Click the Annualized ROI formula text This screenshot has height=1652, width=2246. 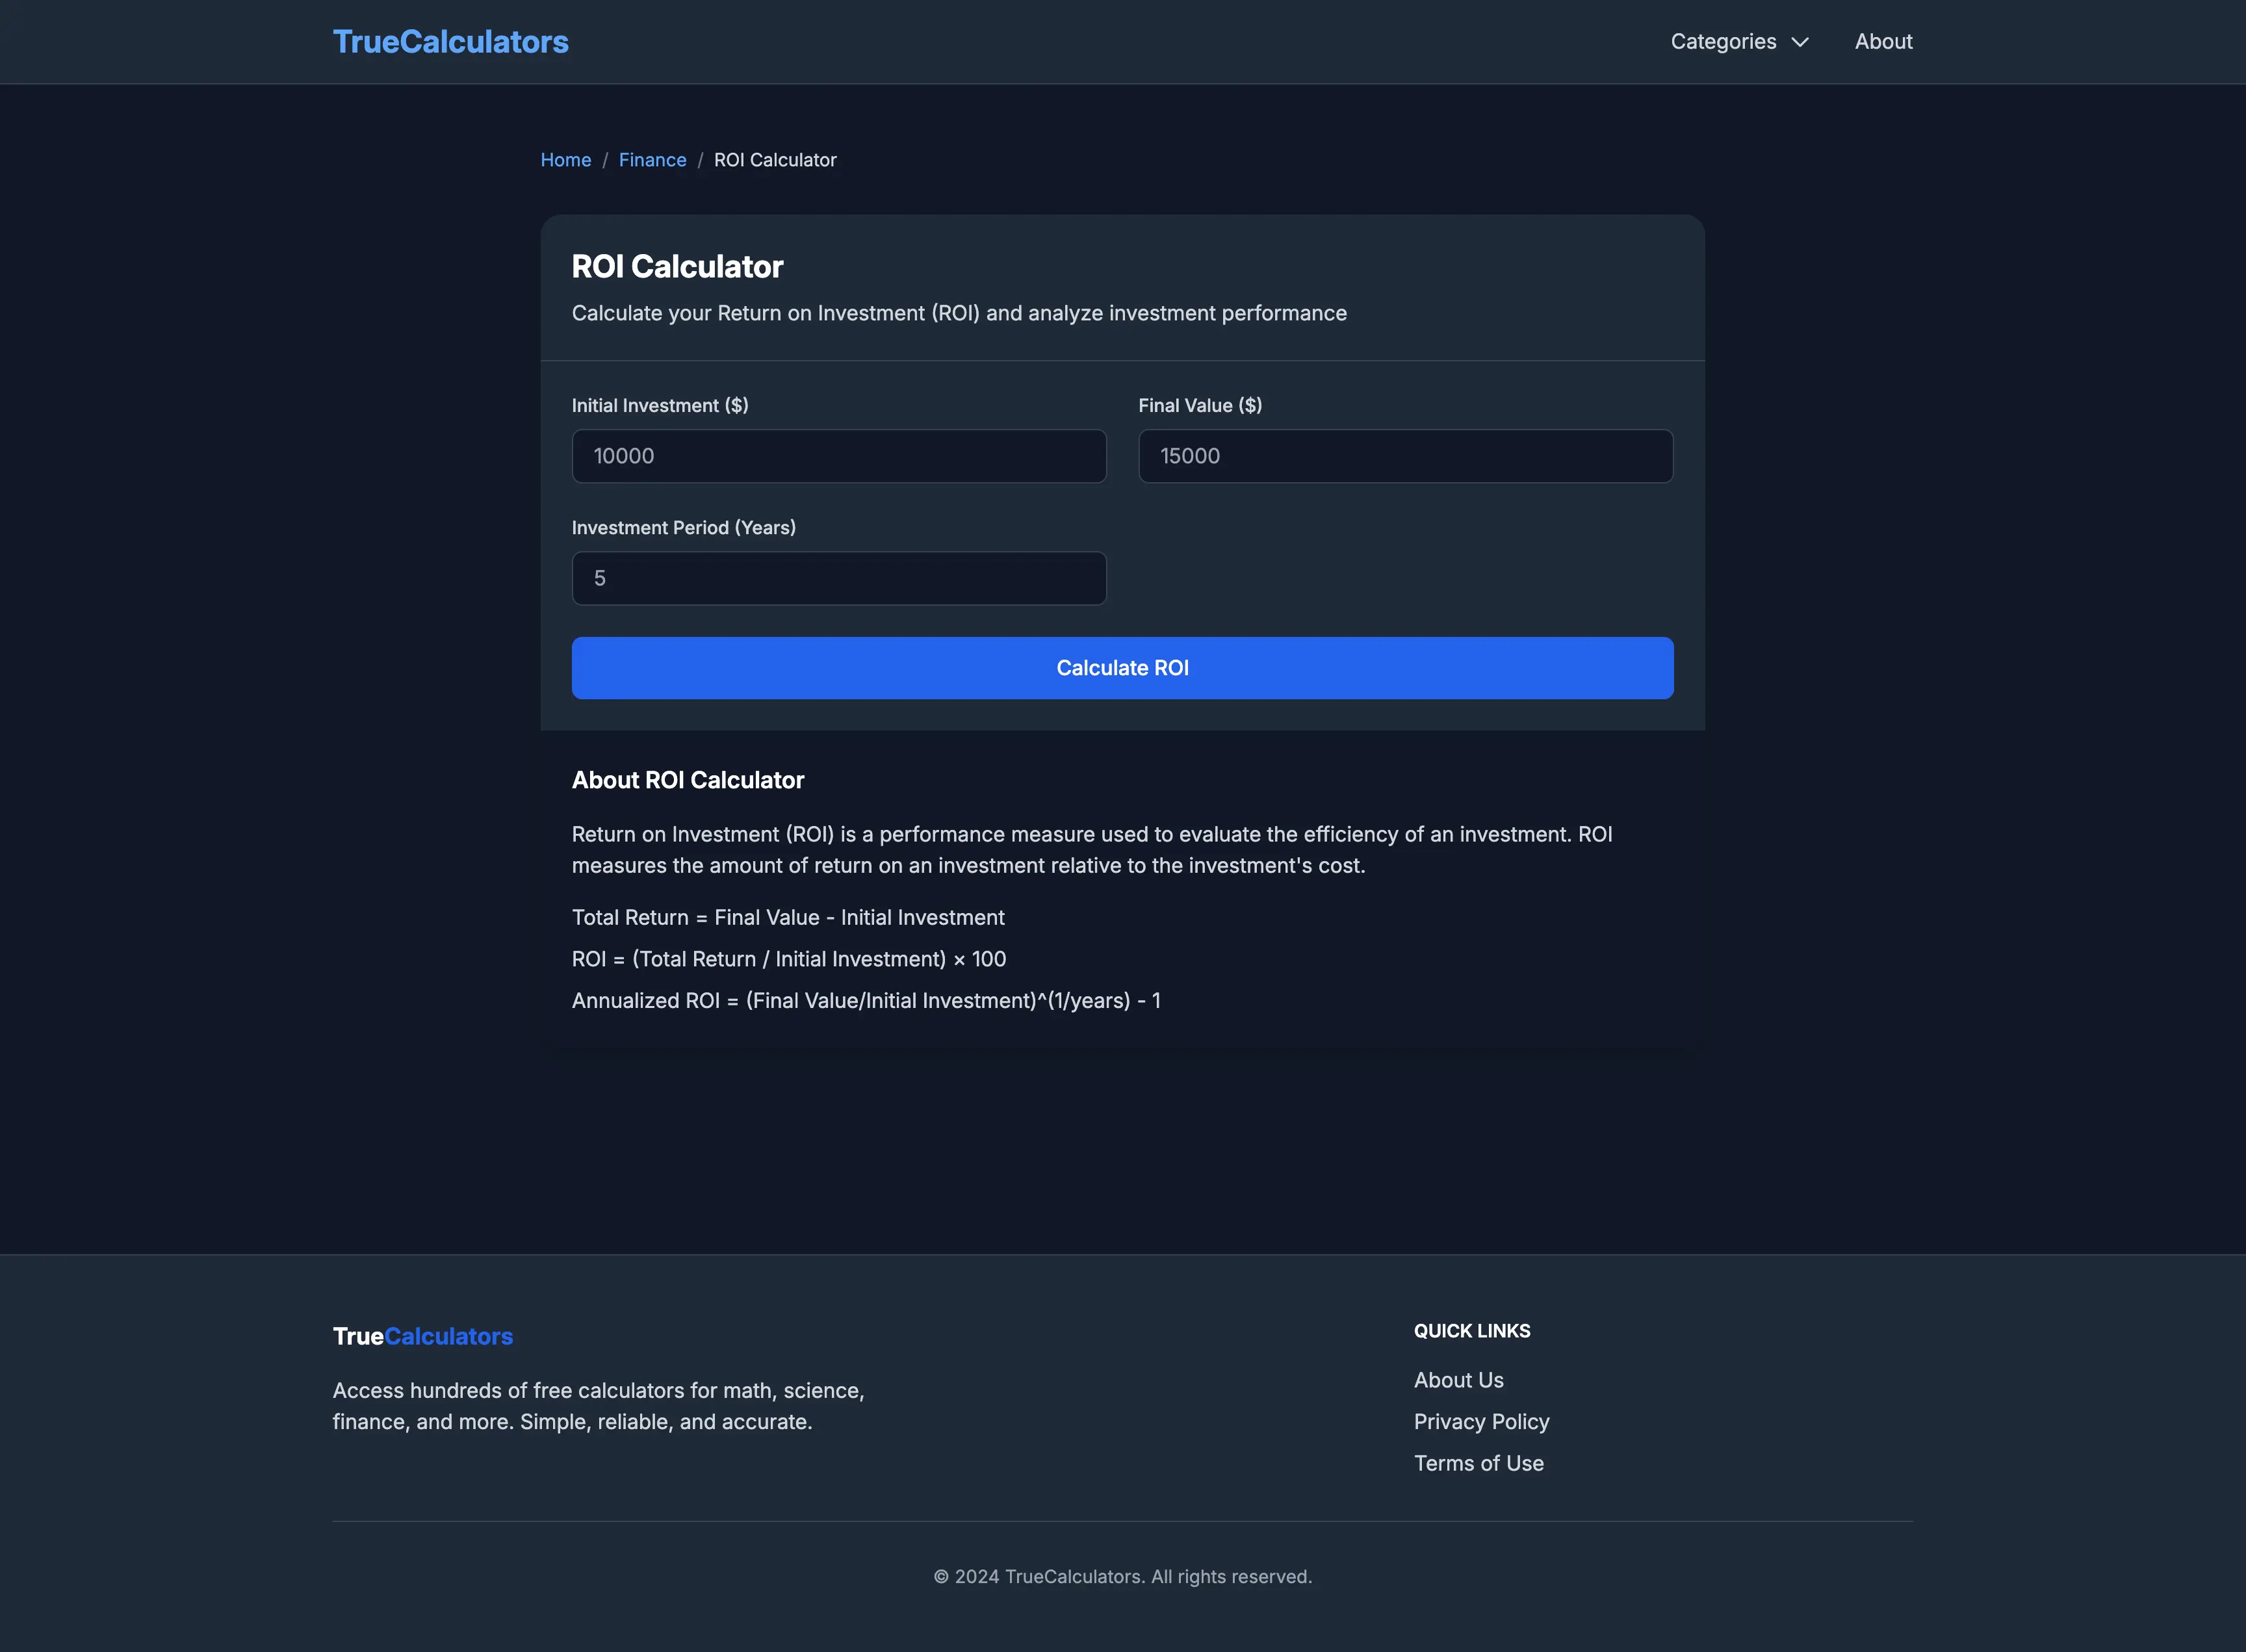[x=866, y=1000]
